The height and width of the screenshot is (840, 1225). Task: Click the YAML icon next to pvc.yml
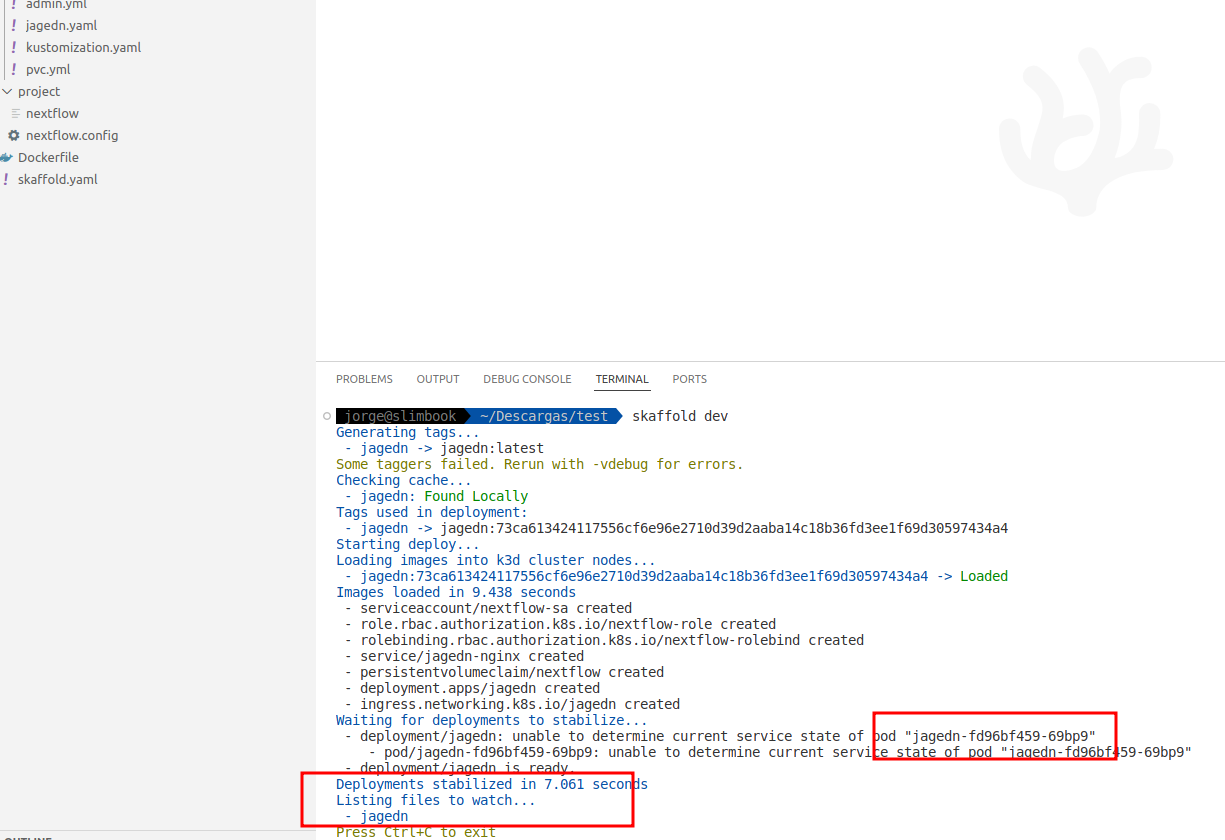pos(14,69)
